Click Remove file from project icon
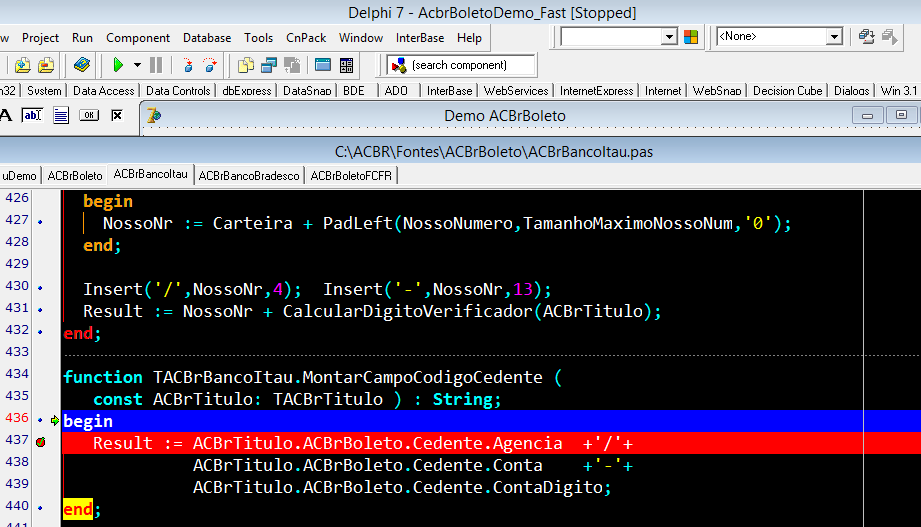 (46, 65)
